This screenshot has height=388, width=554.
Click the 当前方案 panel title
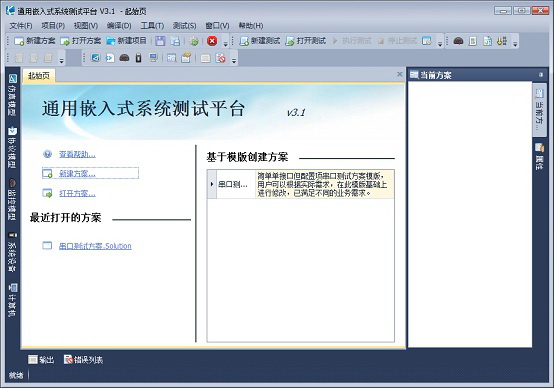coord(436,75)
